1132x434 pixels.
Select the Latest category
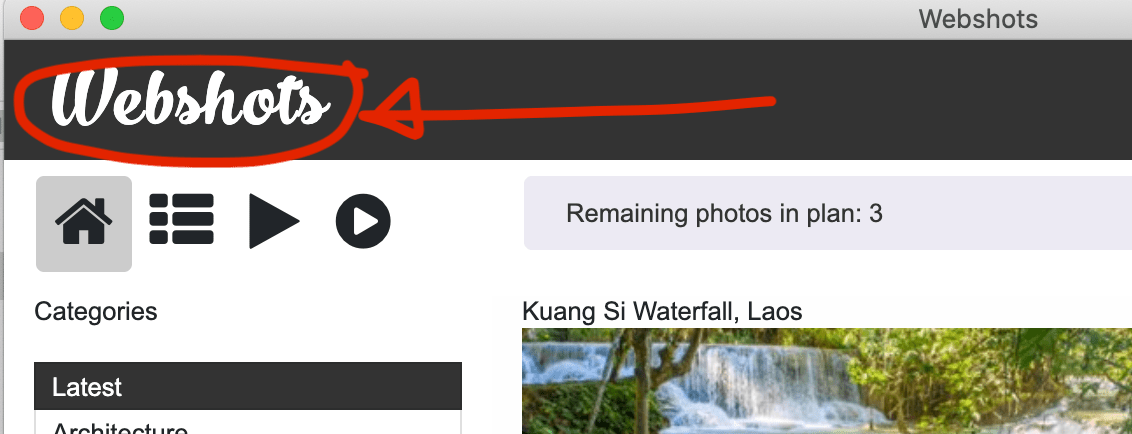tap(248, 386)
